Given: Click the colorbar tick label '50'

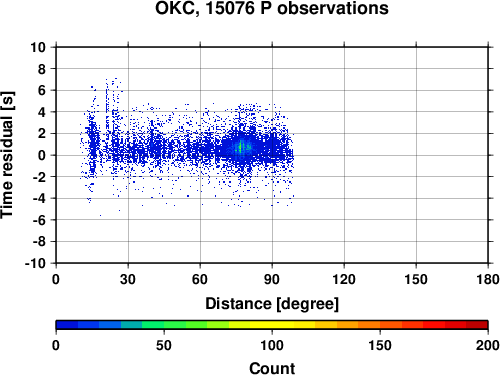Looking at the screenshot, I should [x=164, y=345].
